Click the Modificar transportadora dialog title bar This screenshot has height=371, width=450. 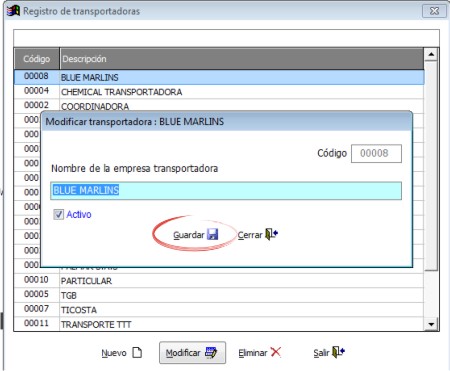point(226,122)
